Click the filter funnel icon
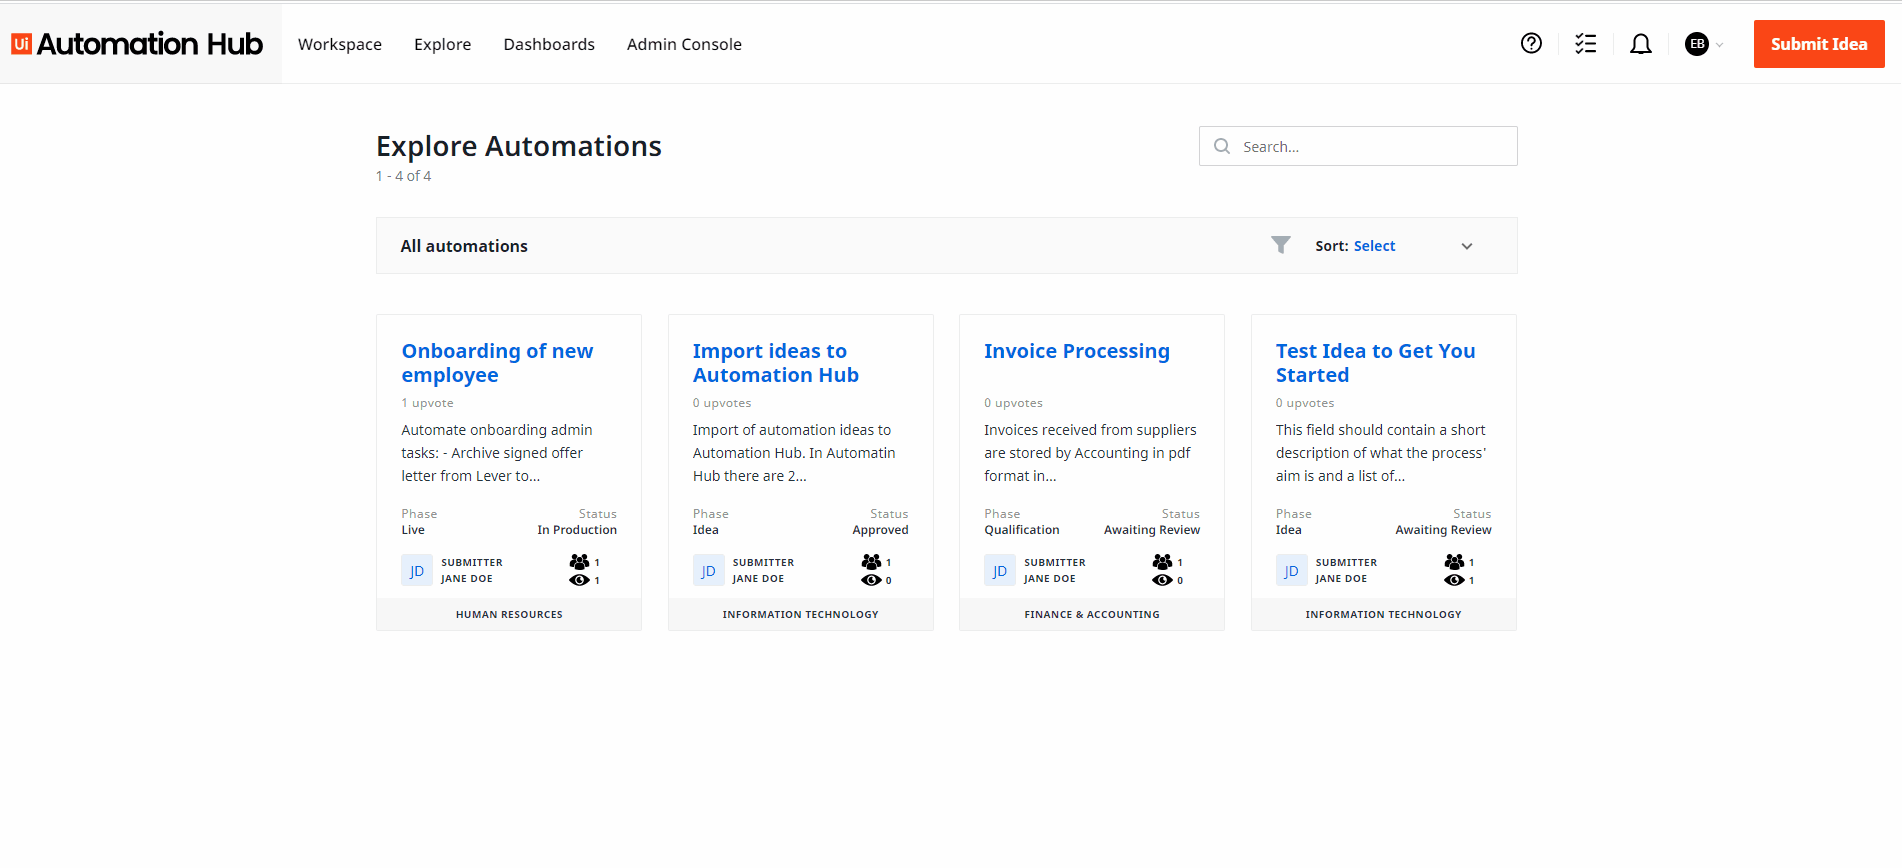The image size is (1902, 868). click(1280, 245)
